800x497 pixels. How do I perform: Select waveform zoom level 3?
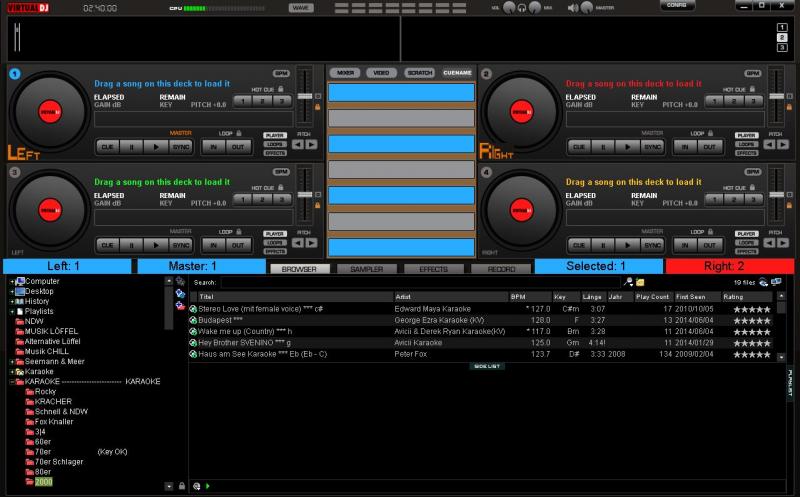pos(781,46)
